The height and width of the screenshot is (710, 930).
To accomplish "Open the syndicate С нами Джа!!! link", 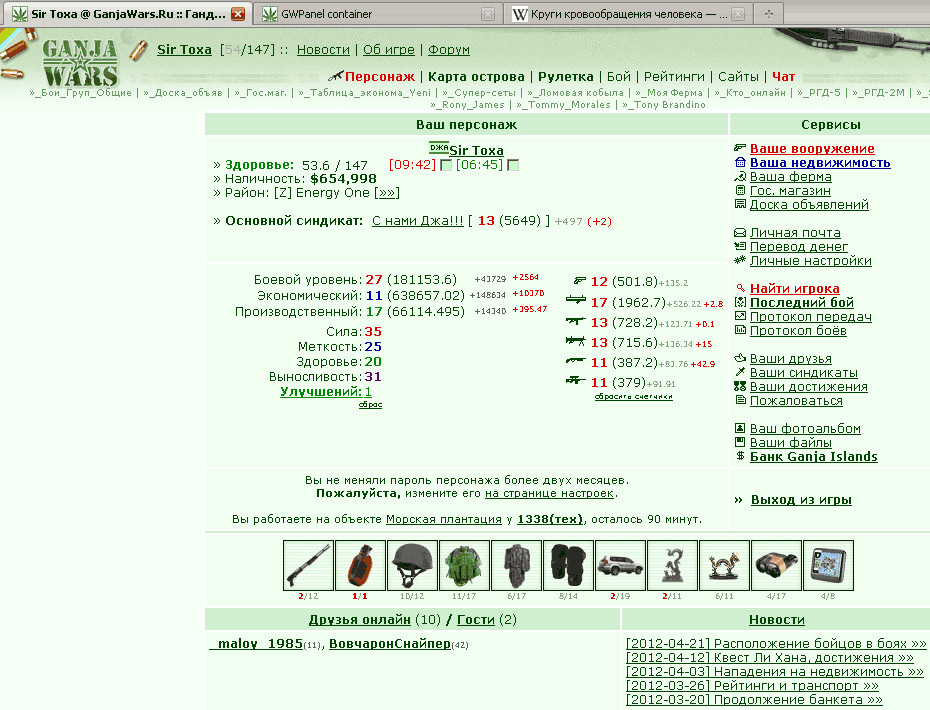I will [x=418, y=221].
